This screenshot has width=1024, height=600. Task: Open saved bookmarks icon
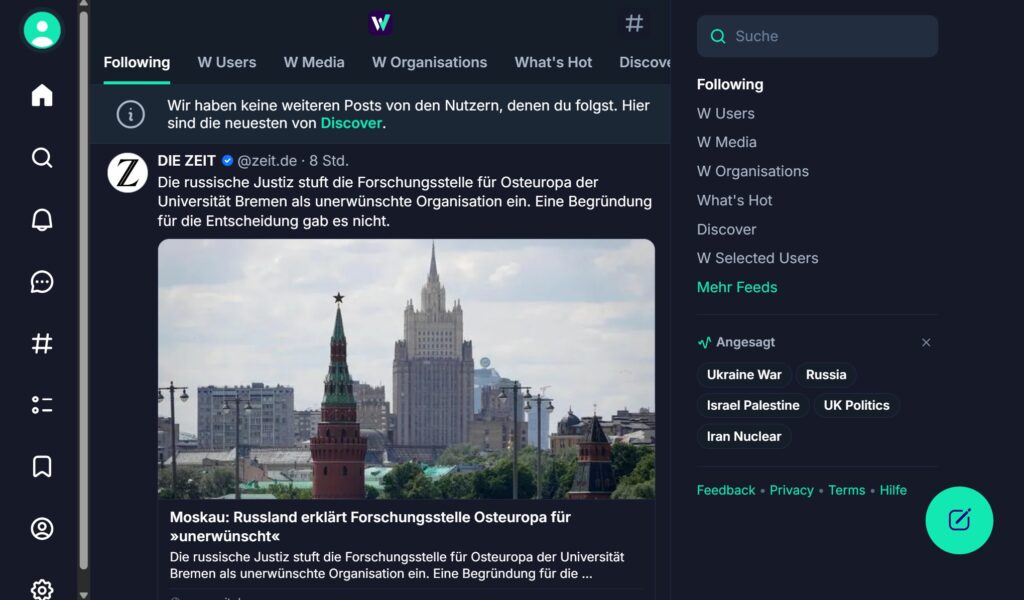tap(42, 467)
